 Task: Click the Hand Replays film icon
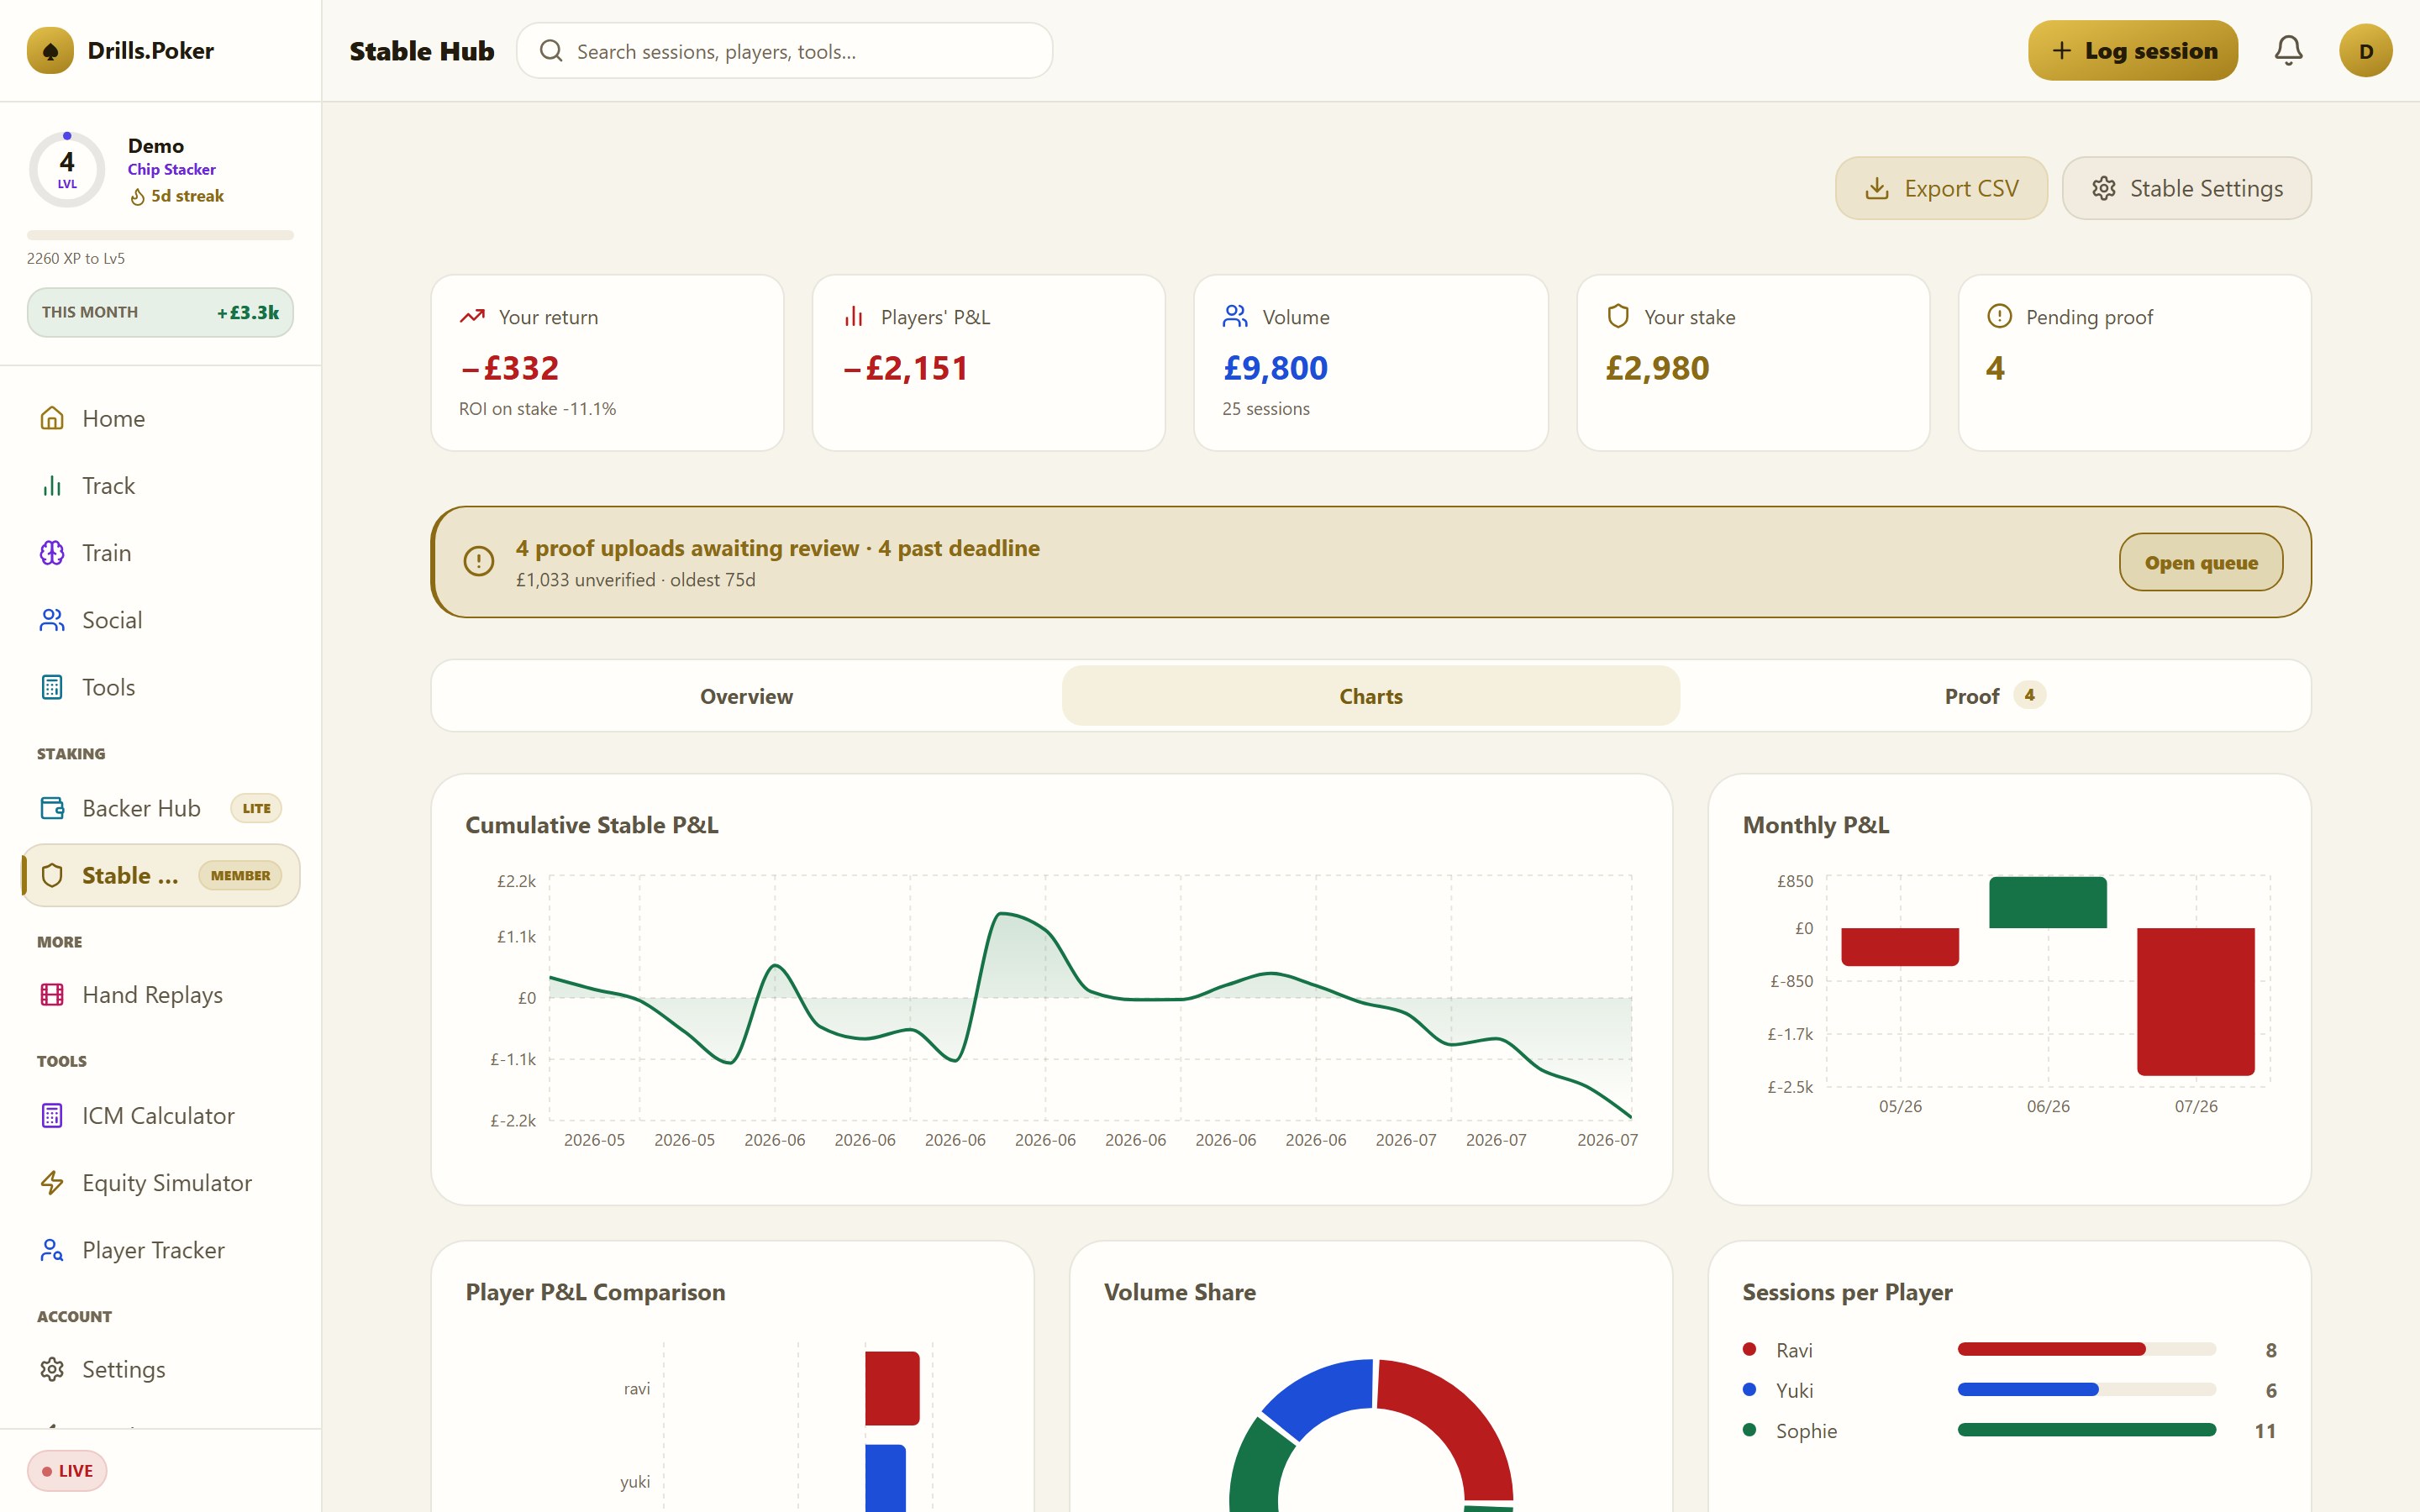tap(52, 994)
